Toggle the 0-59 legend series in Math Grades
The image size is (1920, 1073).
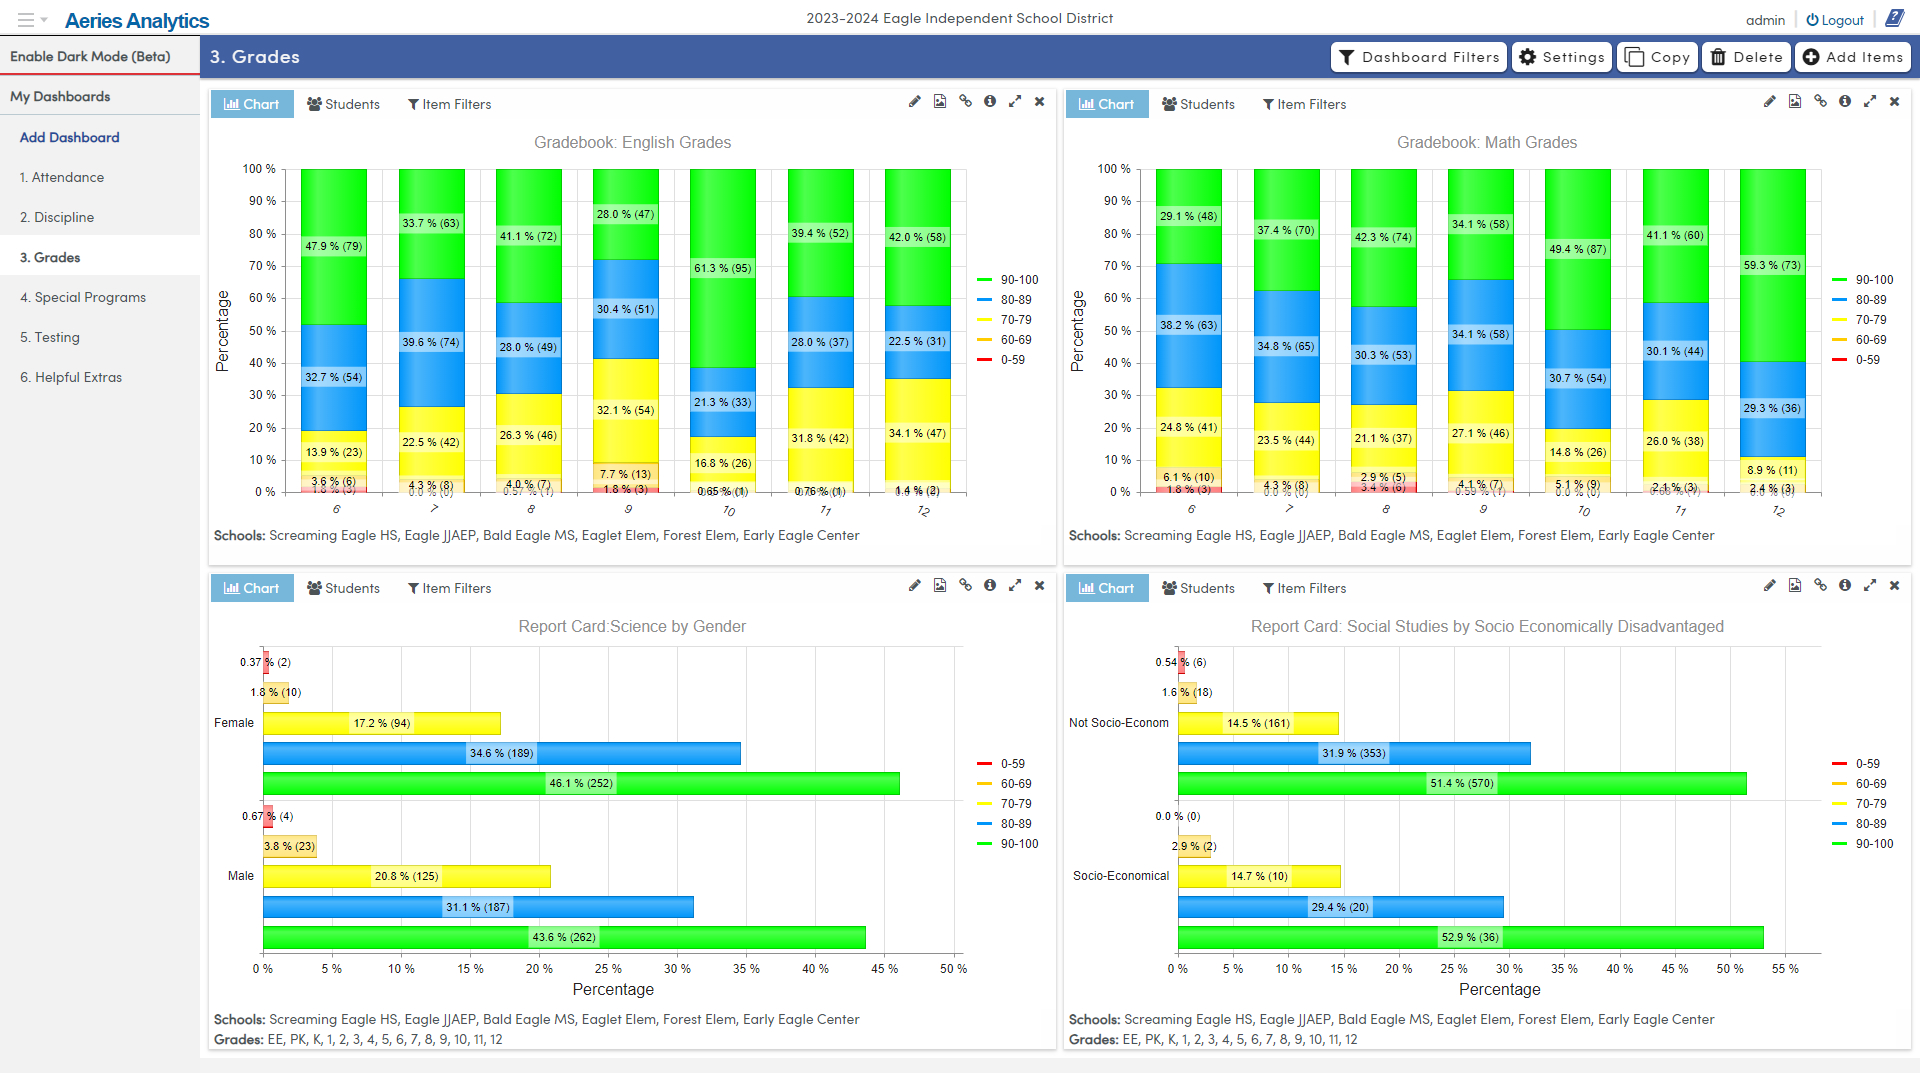pyautogui.click(x=1867, y=360)
